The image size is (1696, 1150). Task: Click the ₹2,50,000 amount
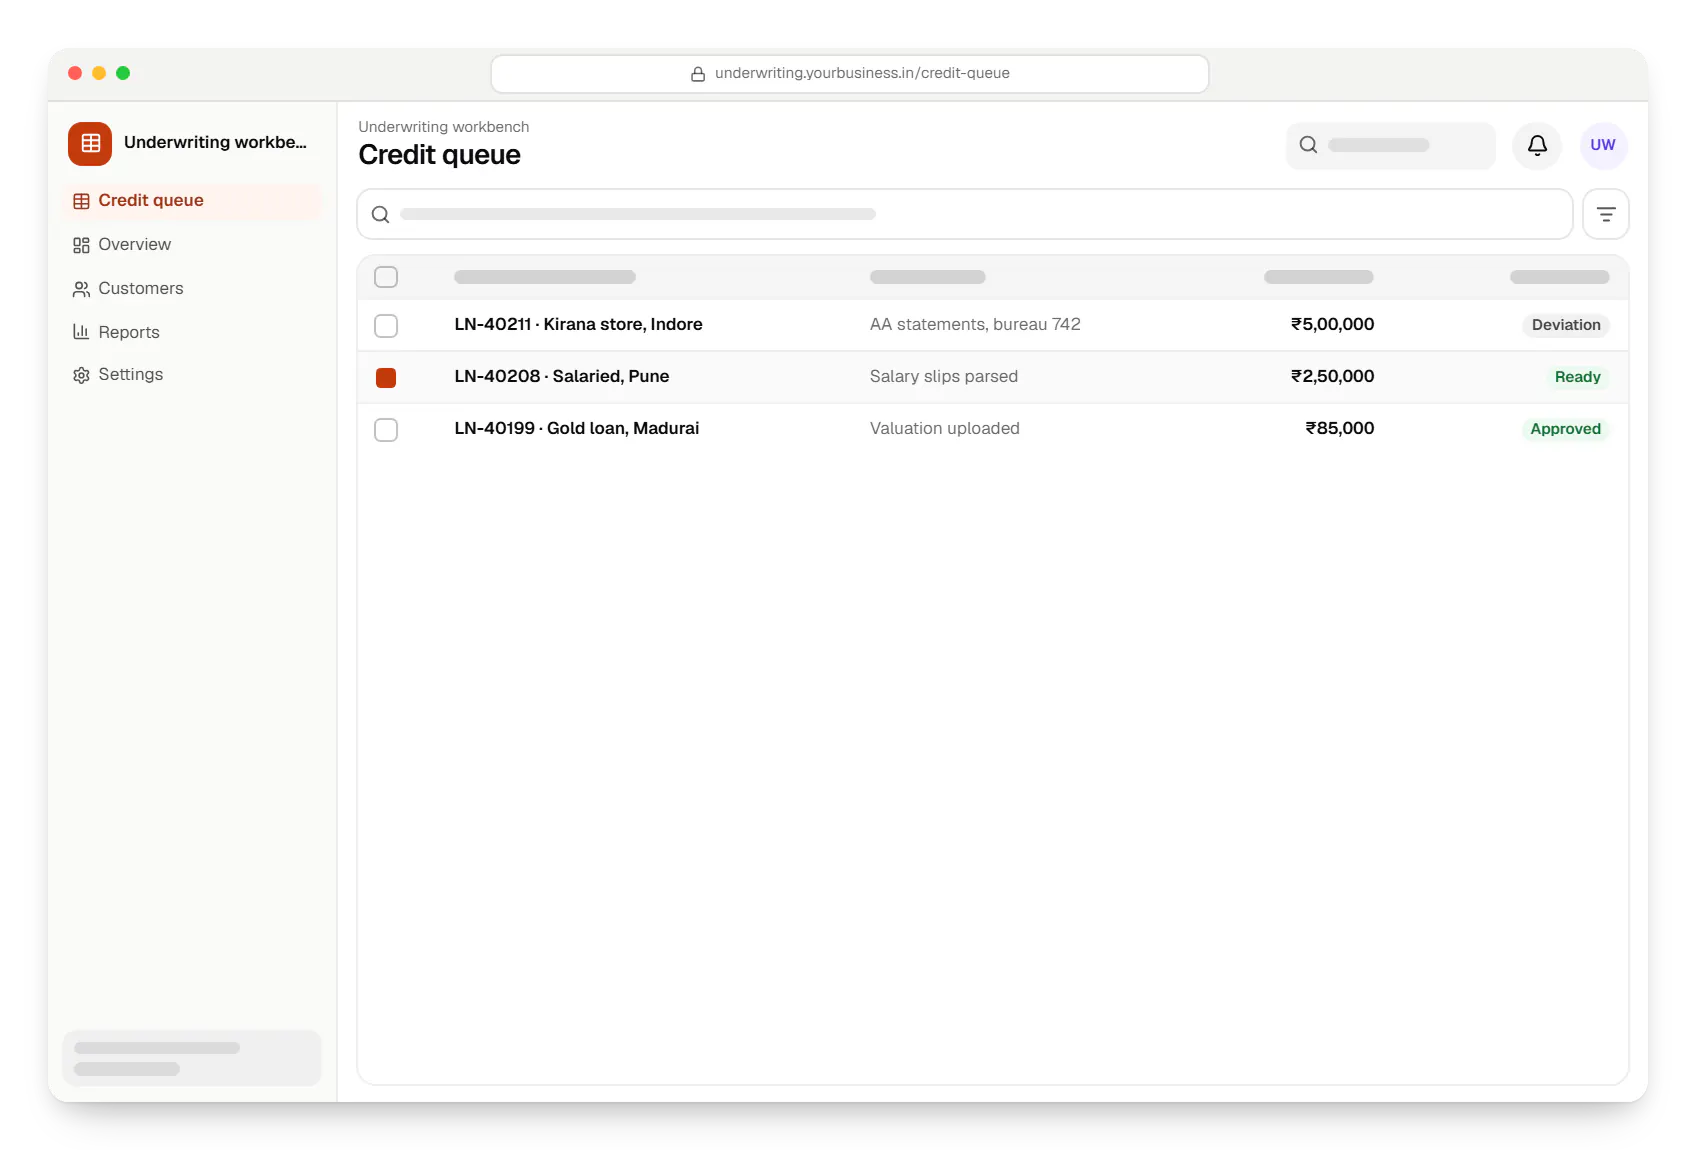click(1332, 376)
